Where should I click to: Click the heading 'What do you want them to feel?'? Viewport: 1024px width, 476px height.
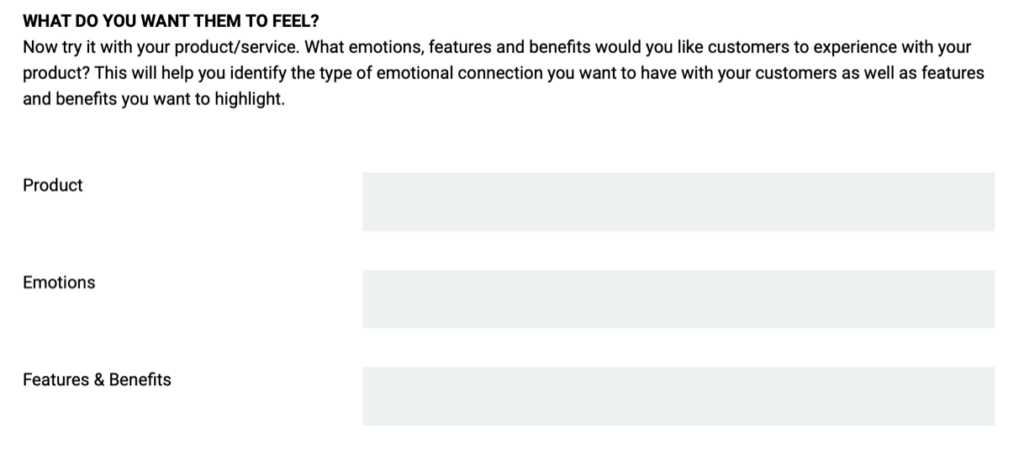(171, 21)
